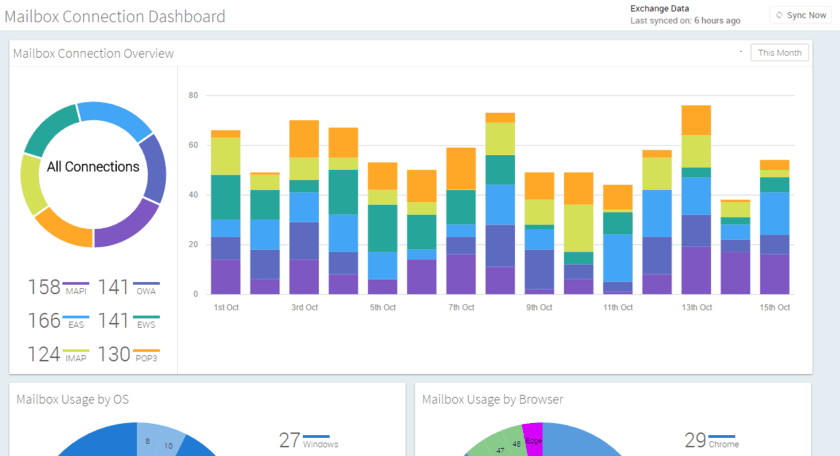Toggle the OWA legend entry
Screen dimensions: 840x456
130,288
